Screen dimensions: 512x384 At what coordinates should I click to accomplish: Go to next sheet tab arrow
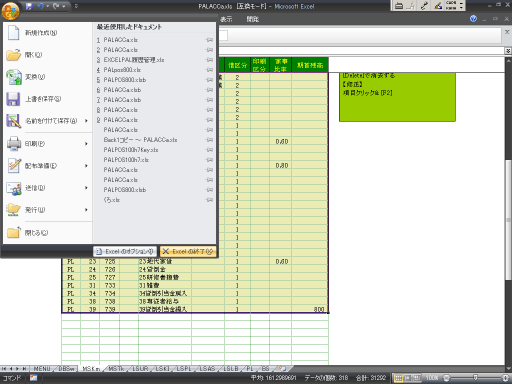17,369
